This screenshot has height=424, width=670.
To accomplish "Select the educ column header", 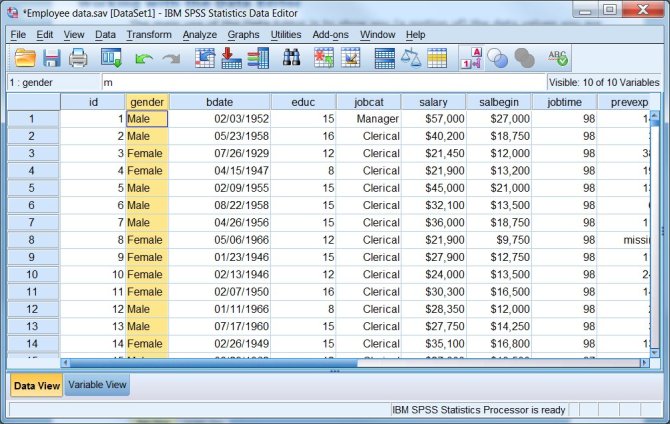I will (x=303, y=102).
